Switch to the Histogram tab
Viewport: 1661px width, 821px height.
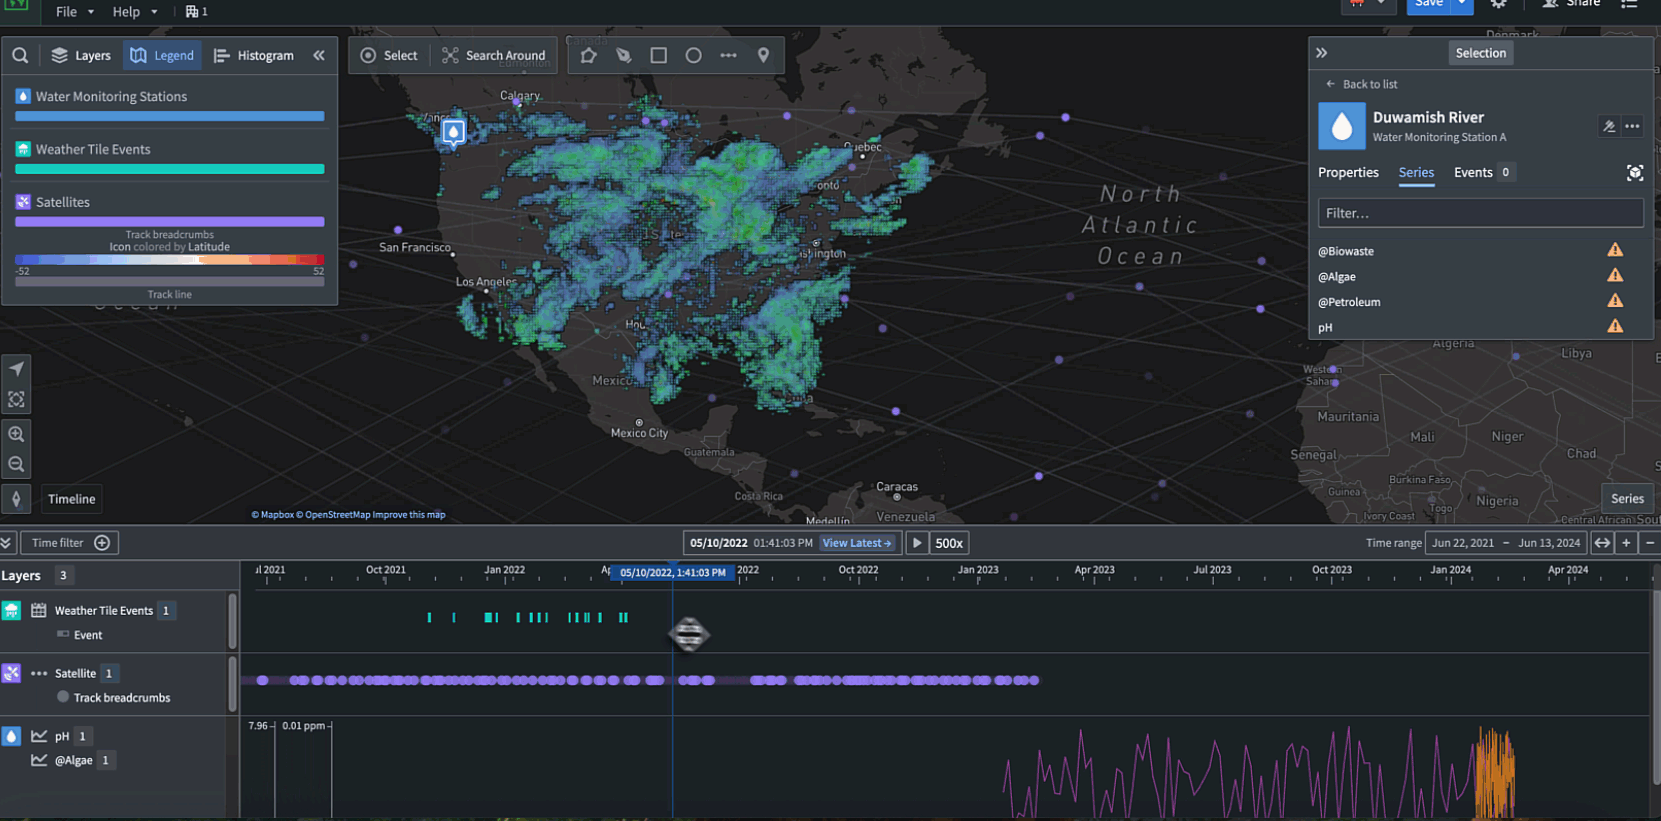tap(254, 56)
